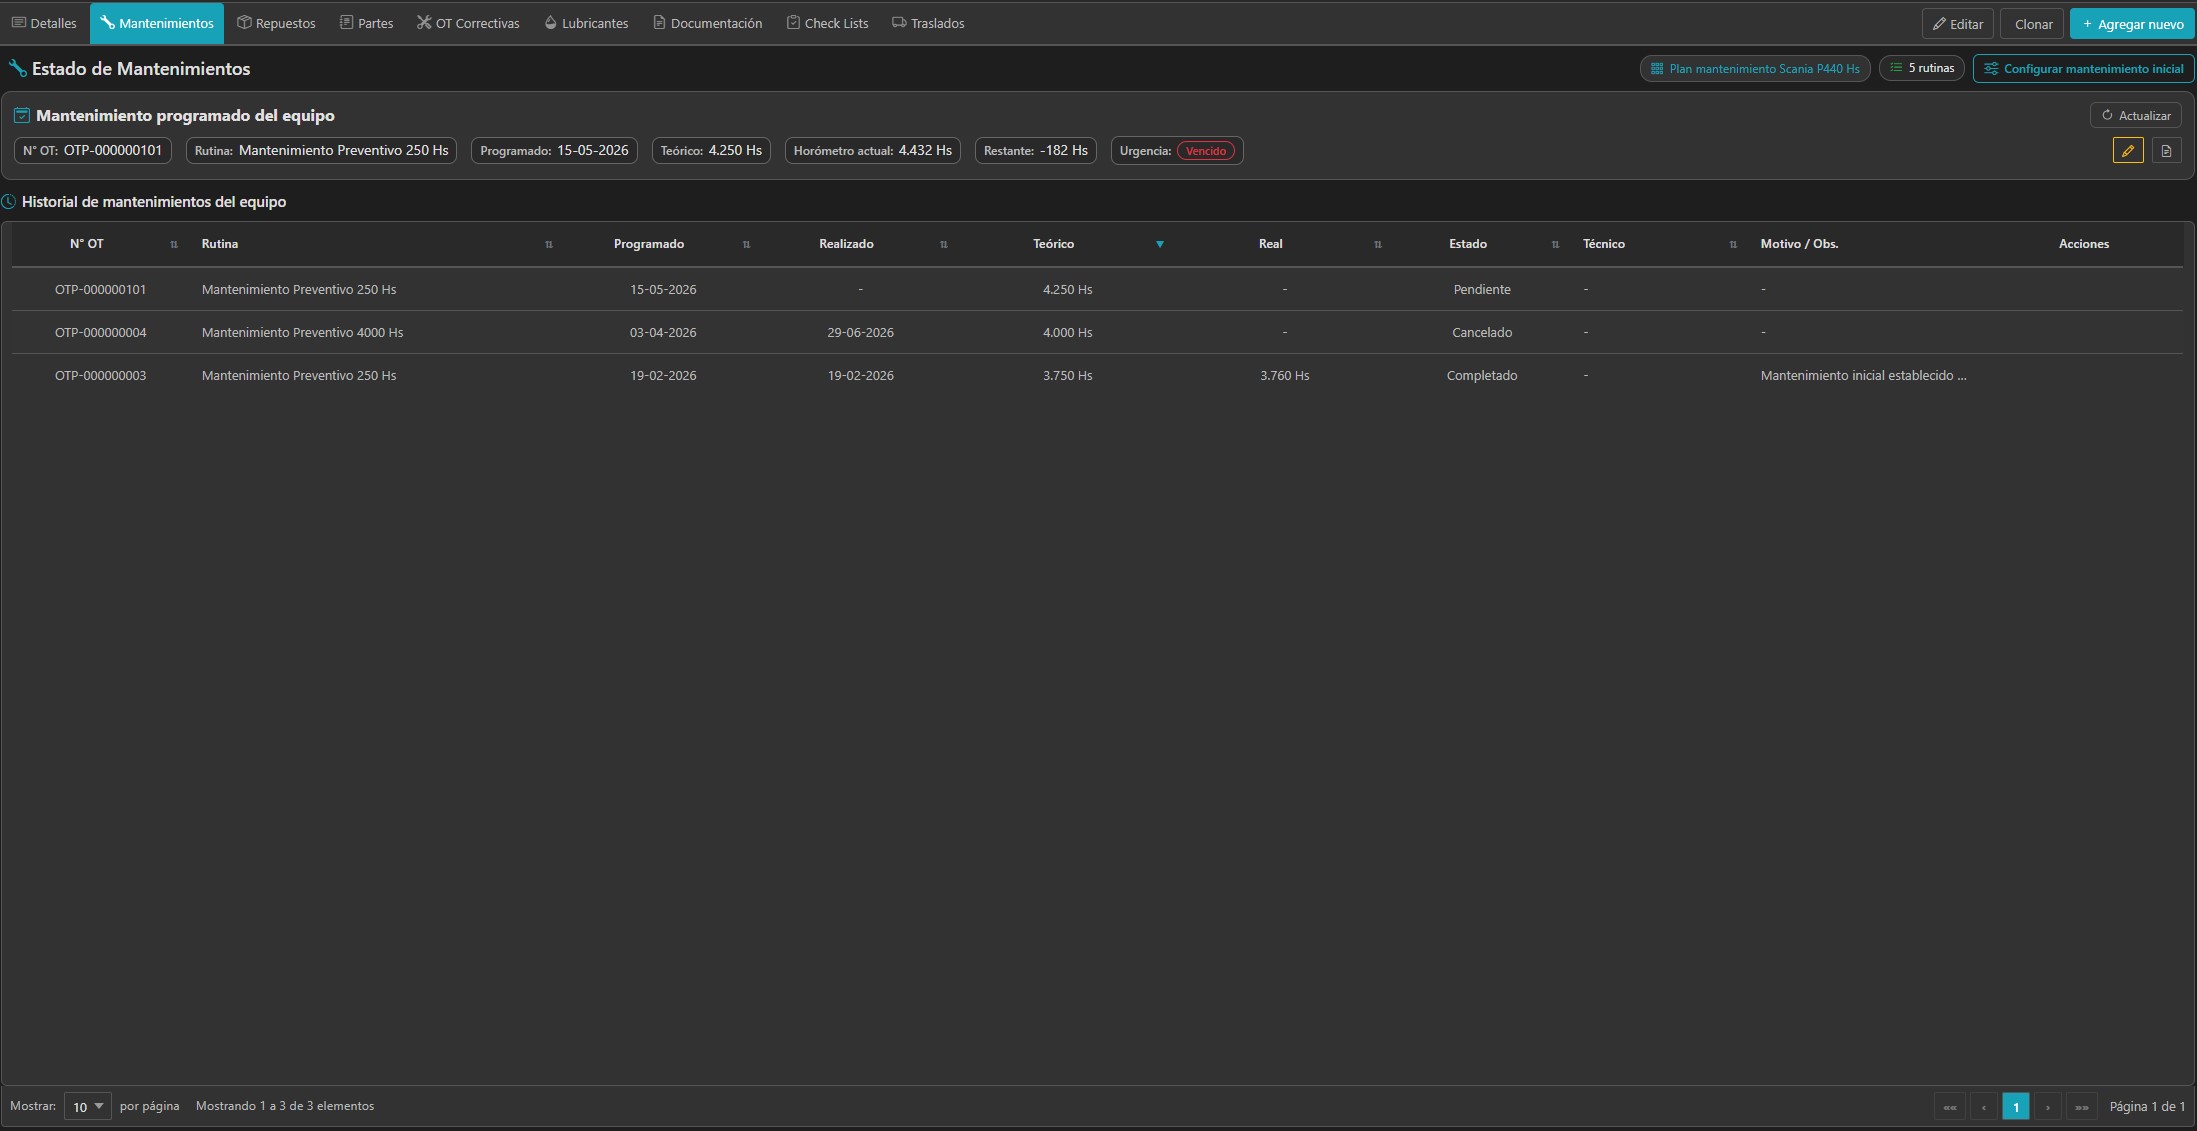Click Horómetro actual 4.432 Hs chip
Screen dimensions: 2197x1131
(x=873, y=151)
